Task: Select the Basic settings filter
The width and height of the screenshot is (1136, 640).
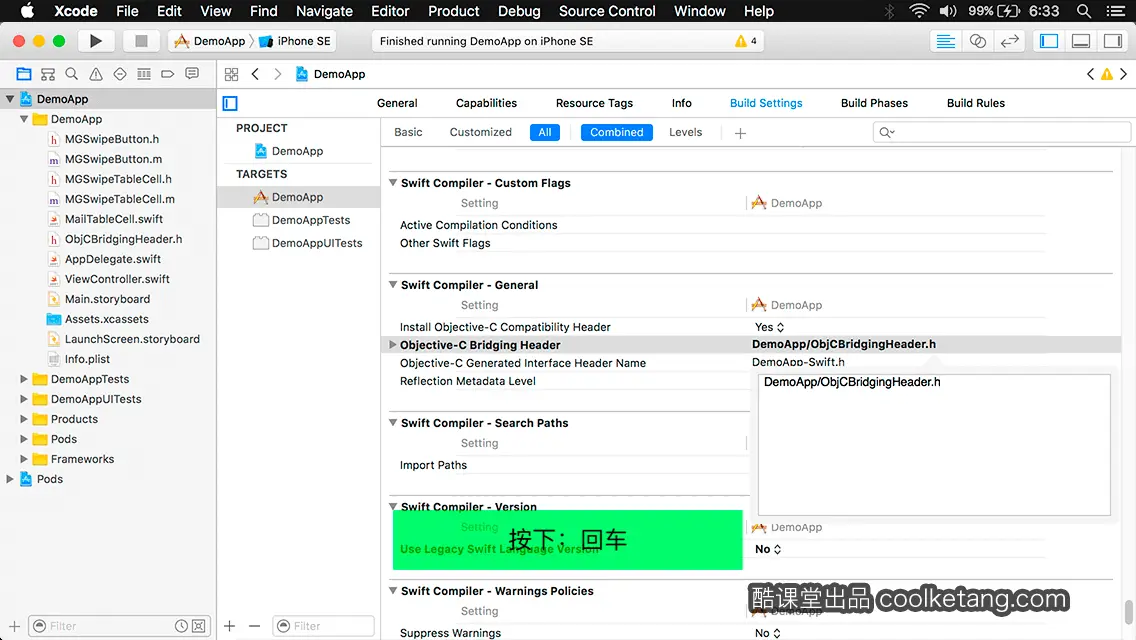Action: [409, 132]
